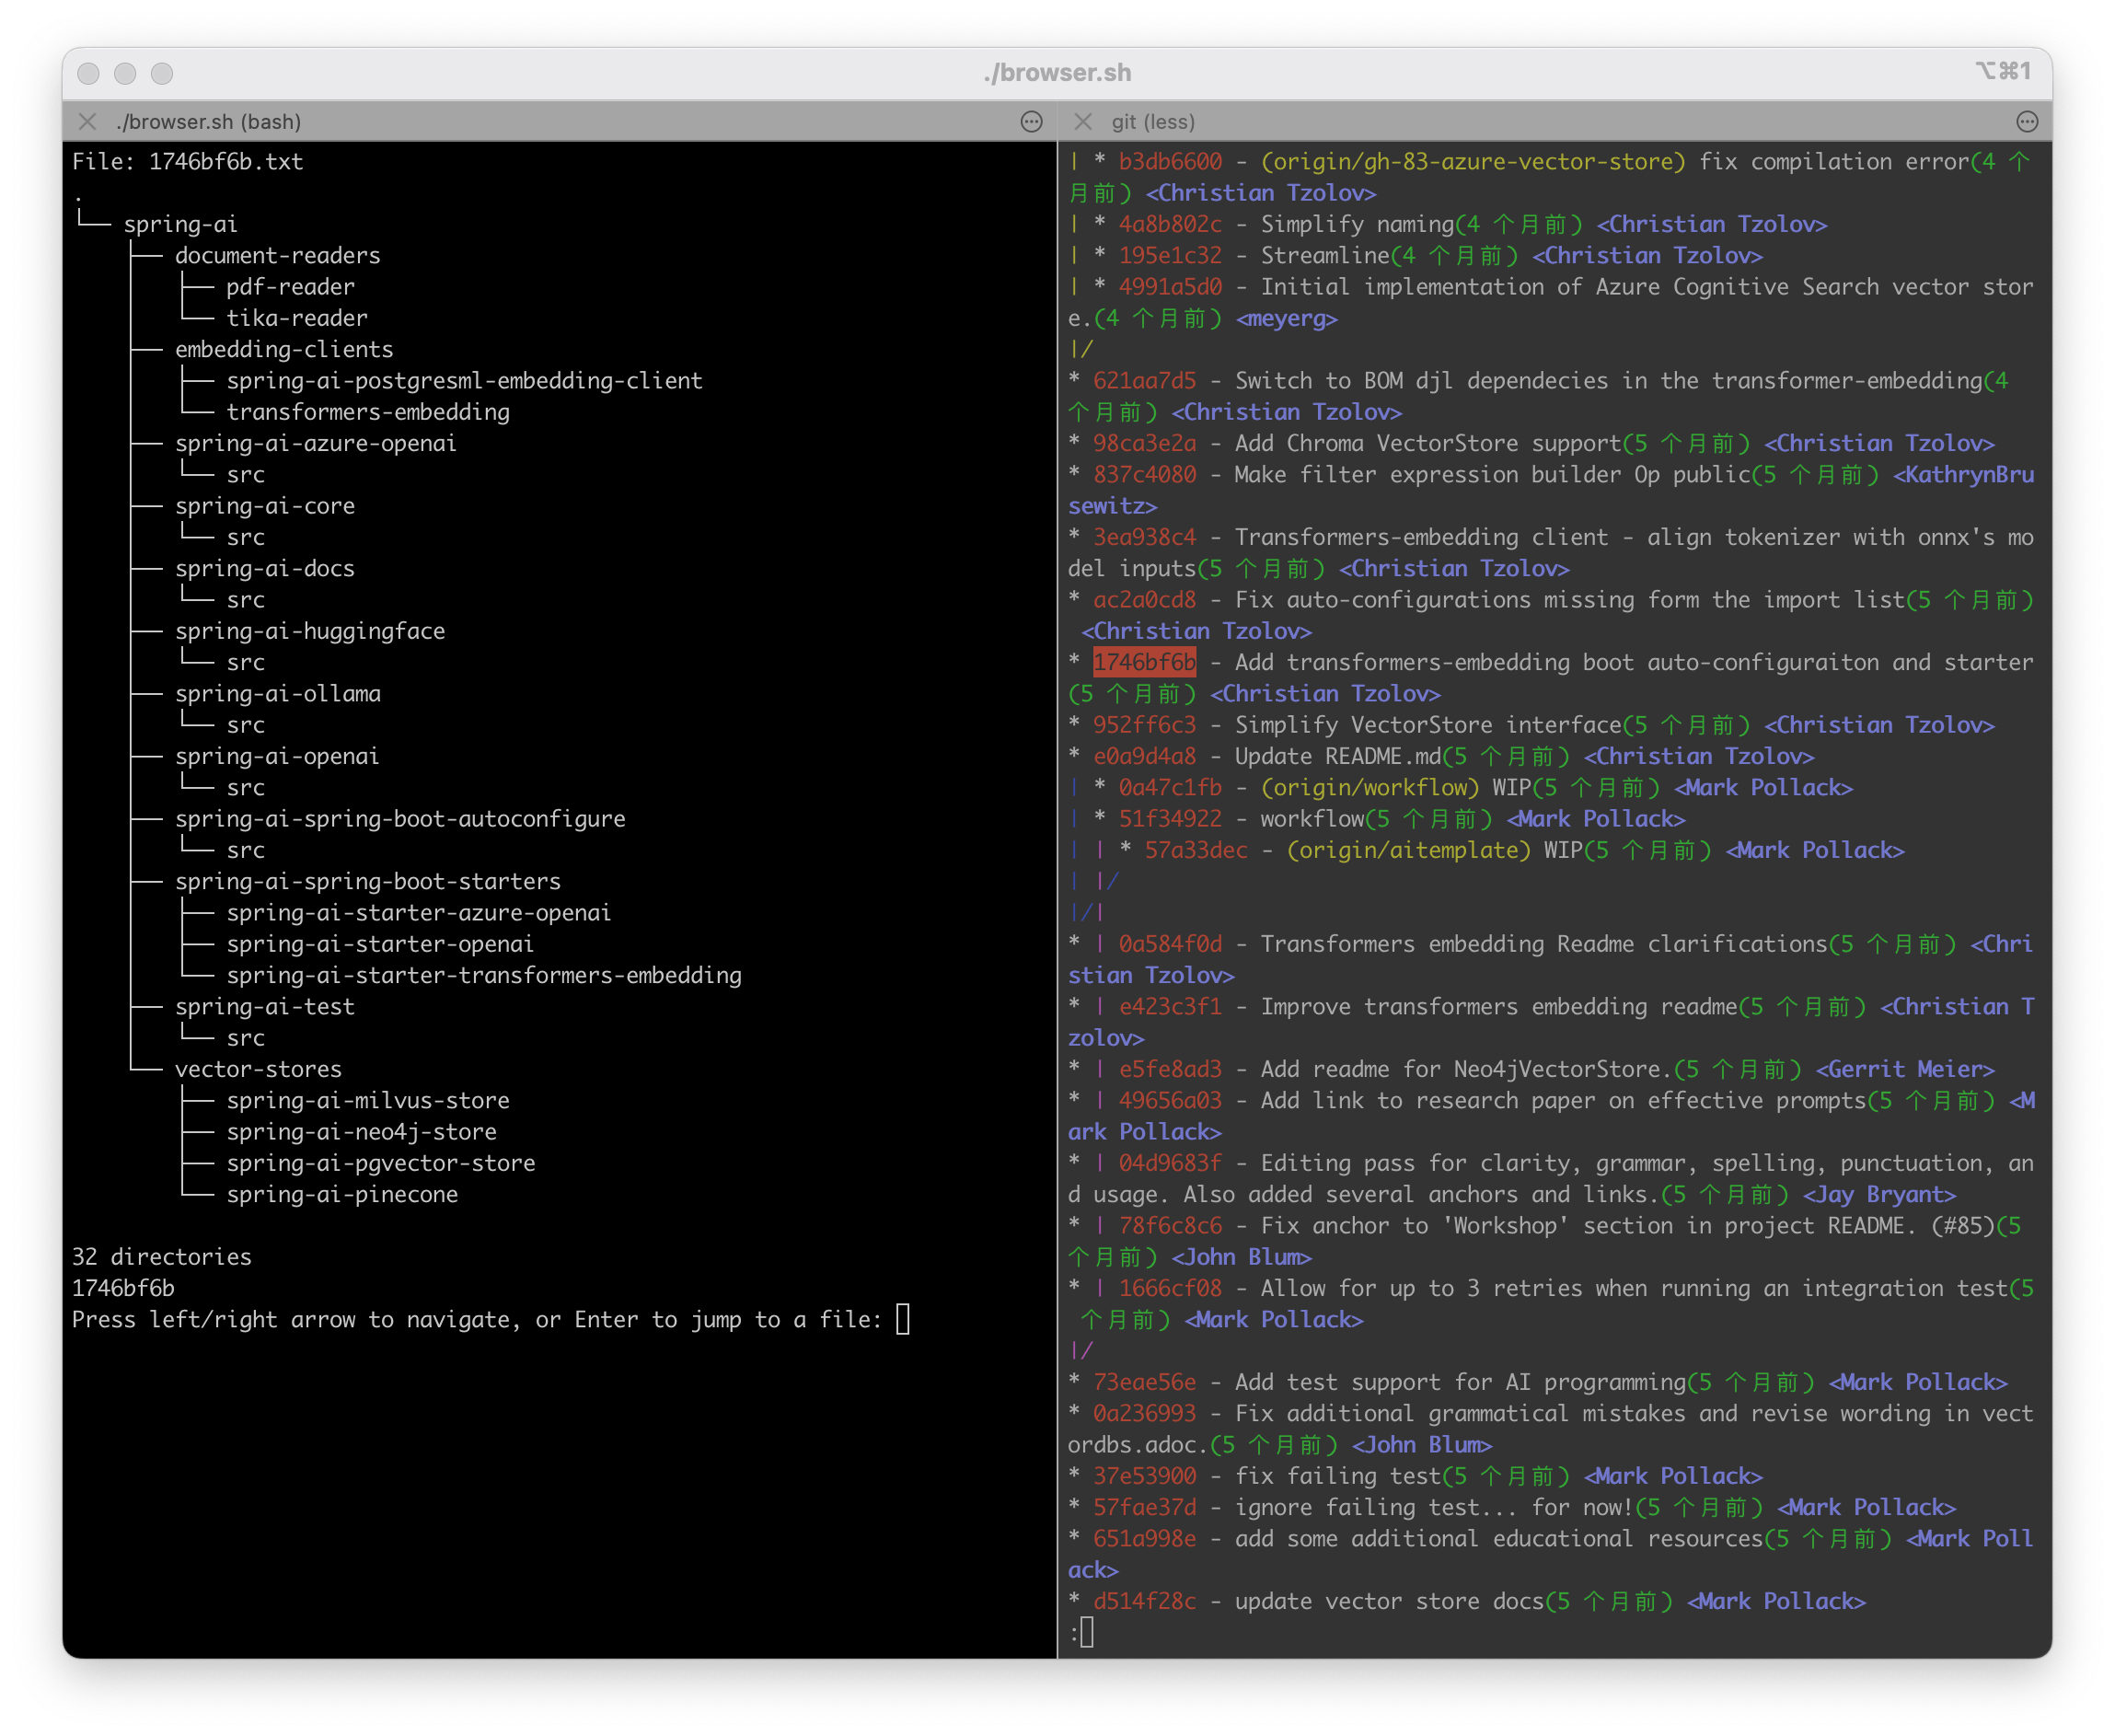
Task: Select the git (less) pane title
Action: pyautogui.click(x=1153, y=121)
